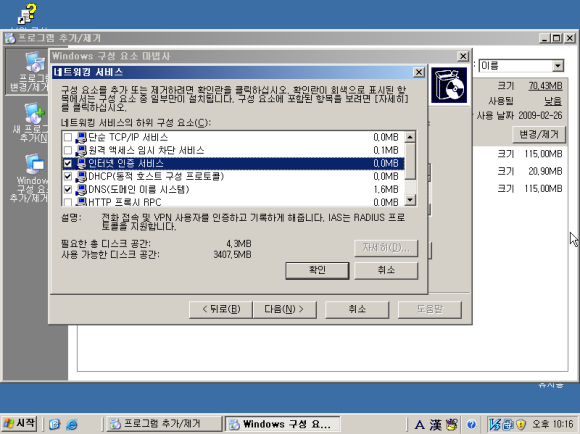Click the 자세히(D)... button
580x434 pixels.
coord(386,248)
